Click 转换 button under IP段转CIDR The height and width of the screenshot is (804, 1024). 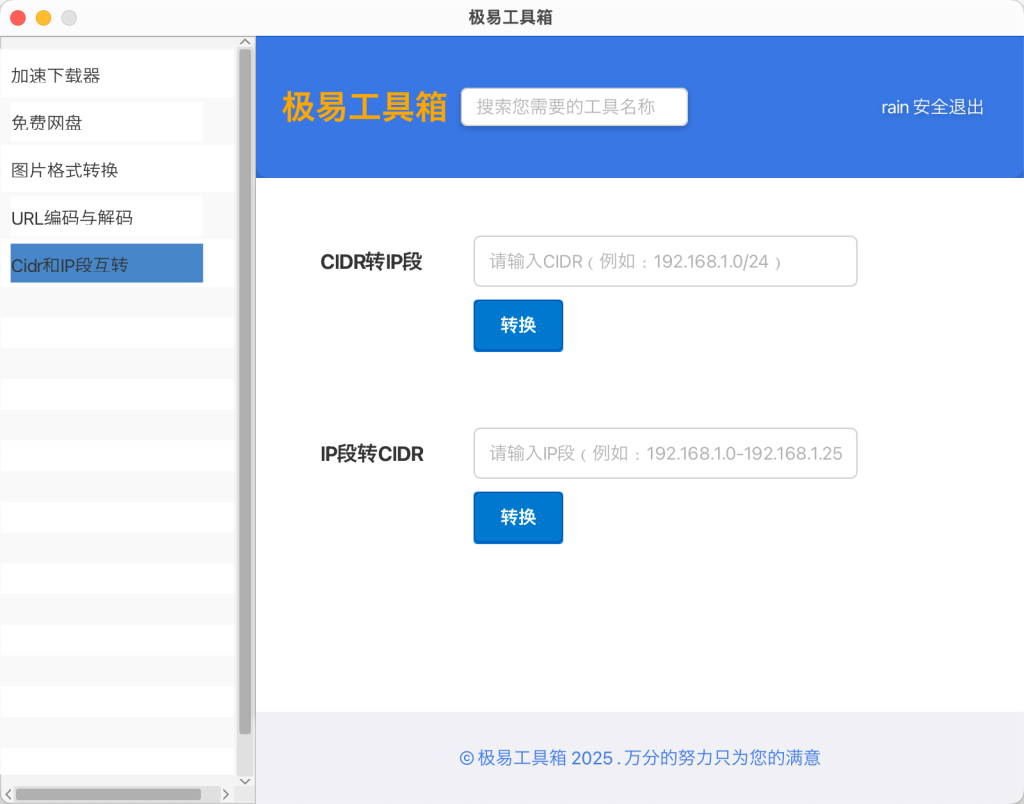point(518,517)
